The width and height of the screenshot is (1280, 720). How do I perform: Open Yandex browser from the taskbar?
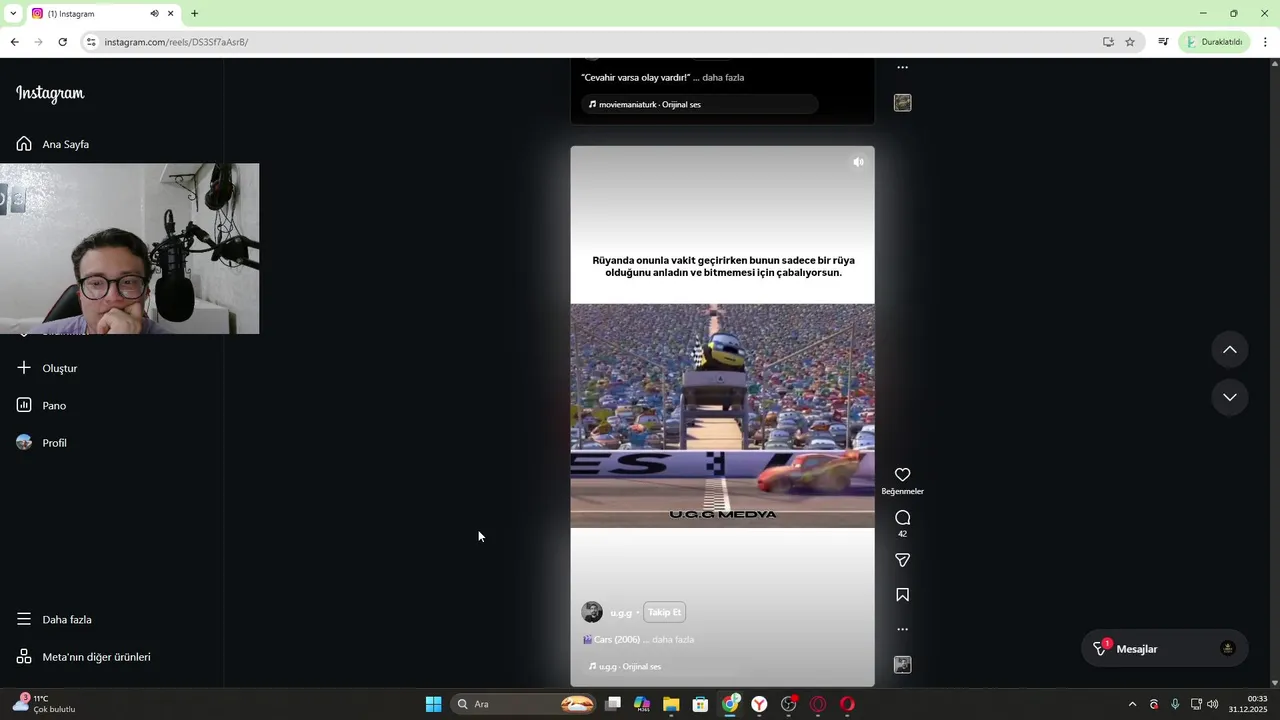click(x=760, y=704)
